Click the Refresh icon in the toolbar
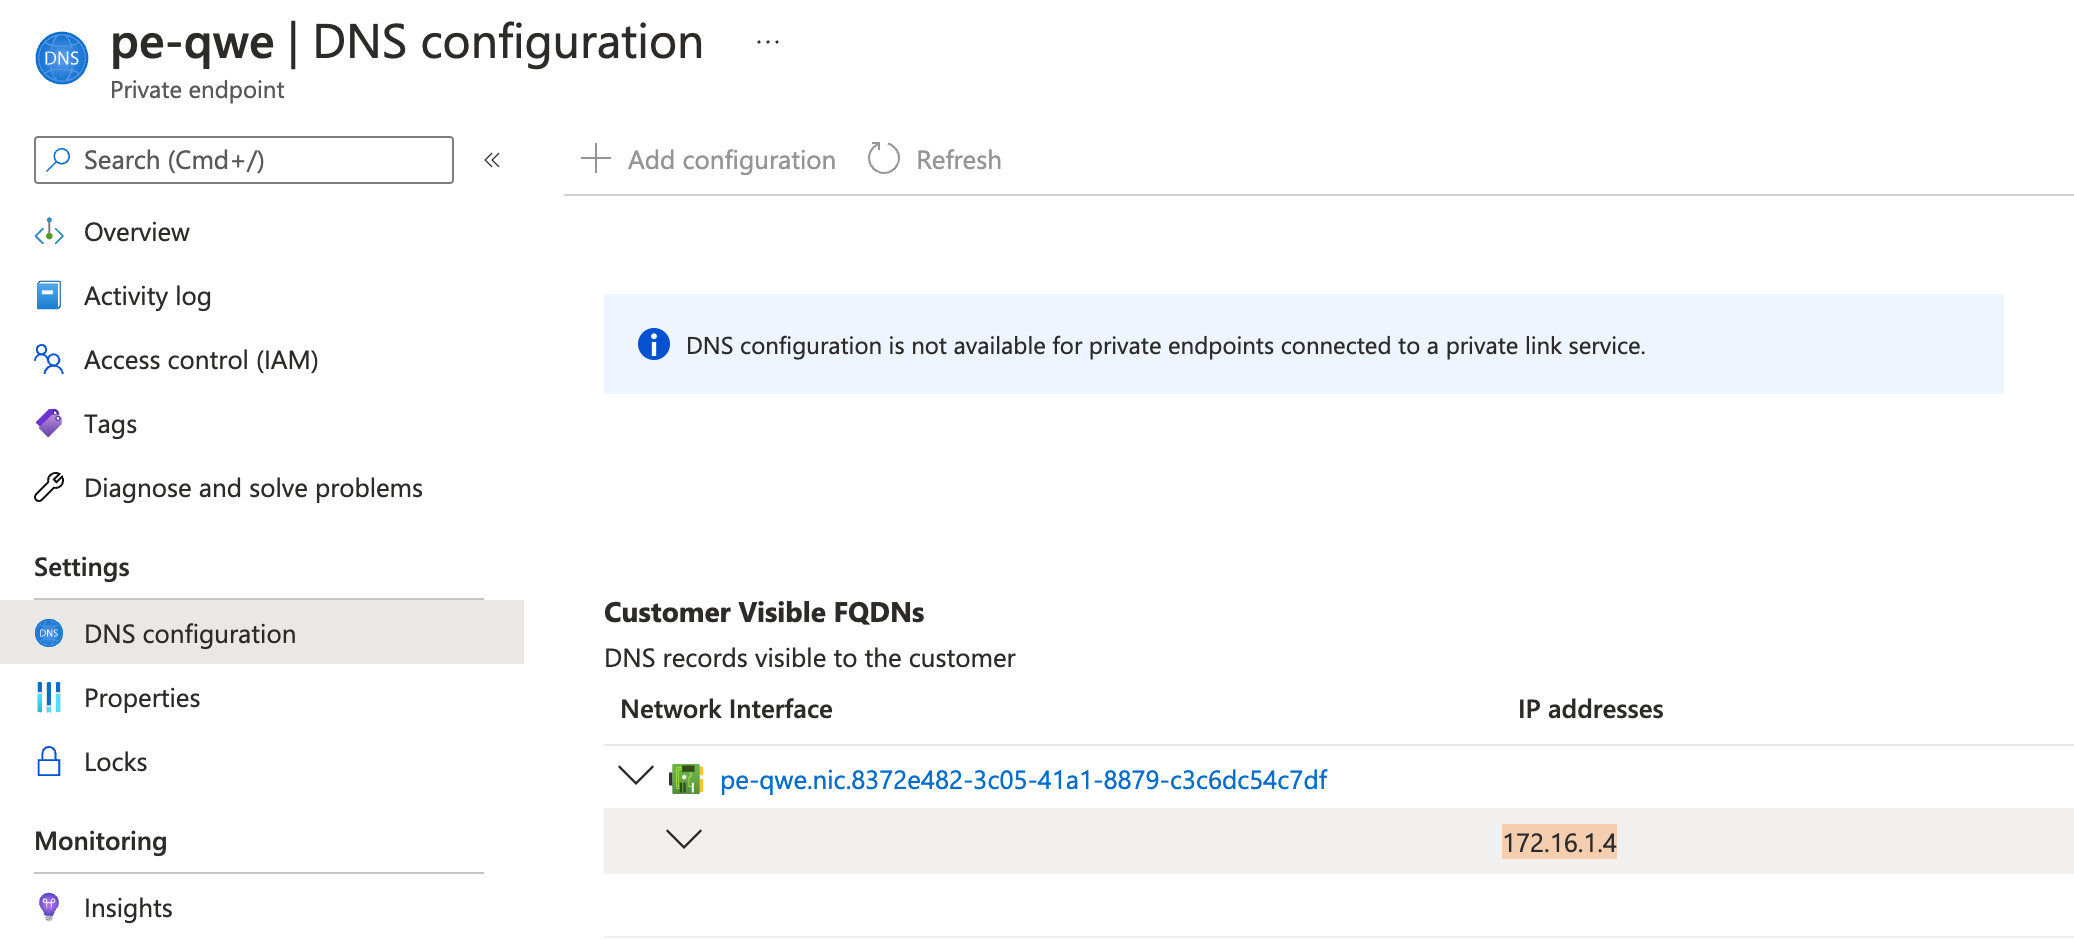The image size is (2074, 940). click(883, 158)
